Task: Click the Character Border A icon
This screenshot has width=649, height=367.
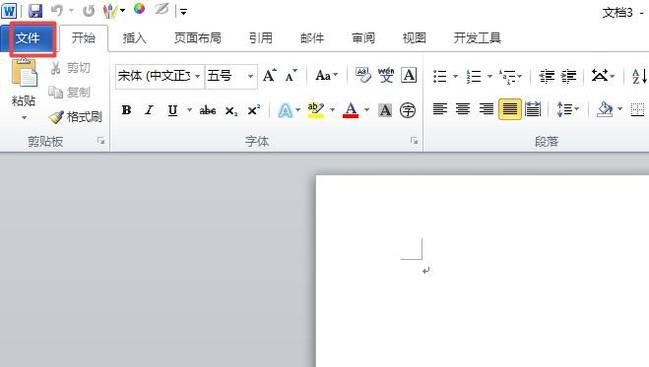Action: [x=409, y=75]
